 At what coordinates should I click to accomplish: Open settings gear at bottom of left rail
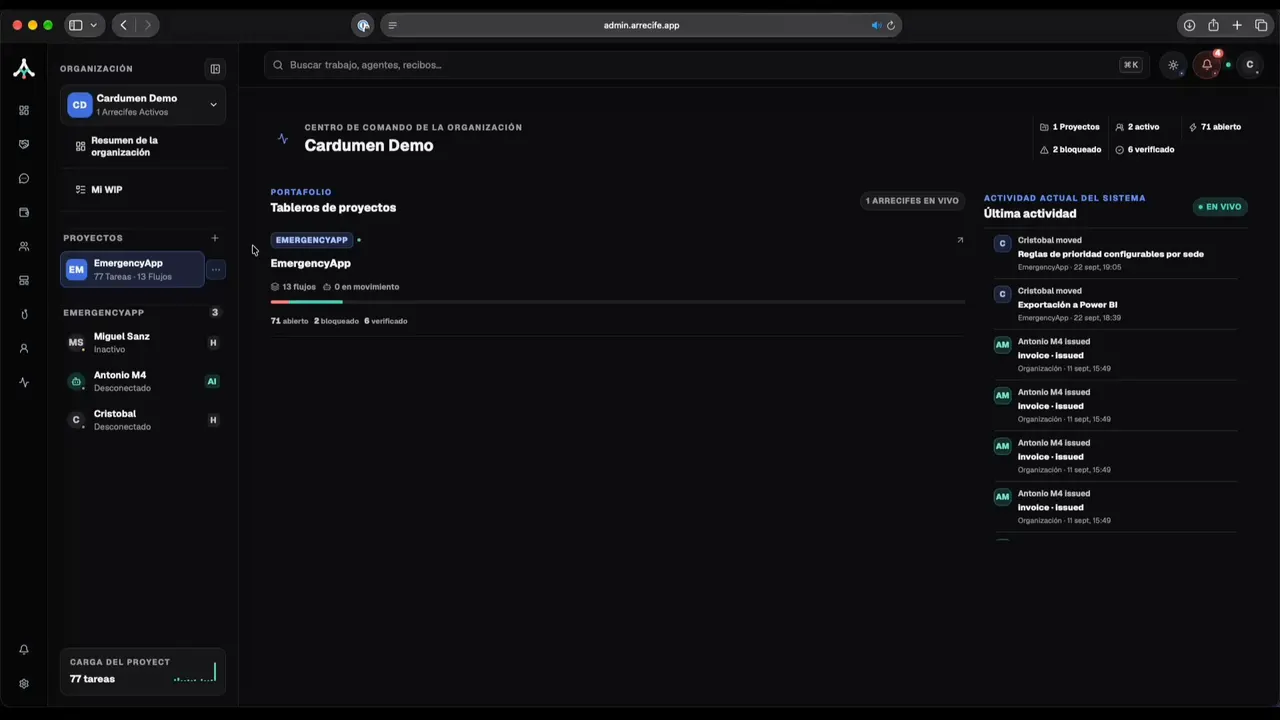pos(24,683)
